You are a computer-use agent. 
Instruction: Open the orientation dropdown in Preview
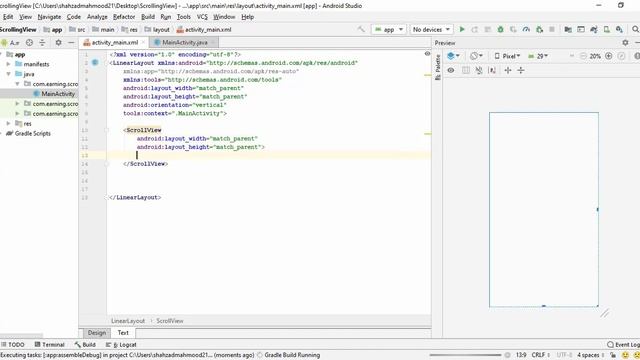pos(476,56)
